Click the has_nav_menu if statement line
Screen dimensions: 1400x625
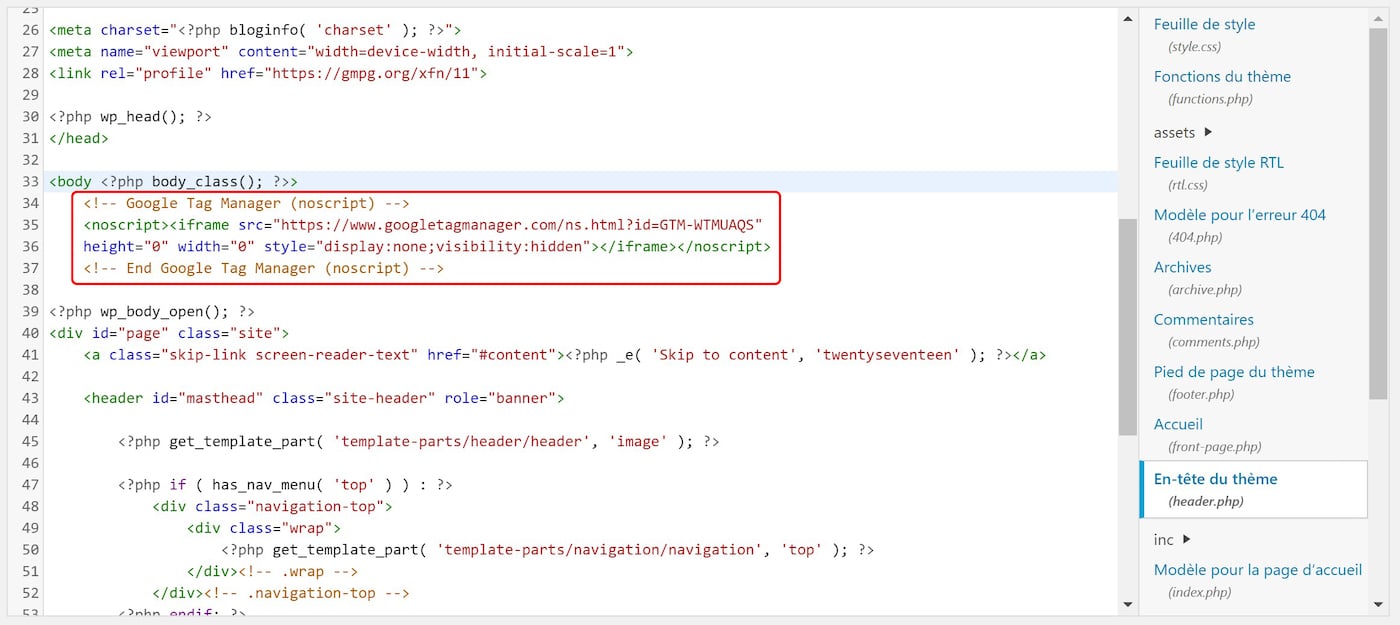point(285,485)
